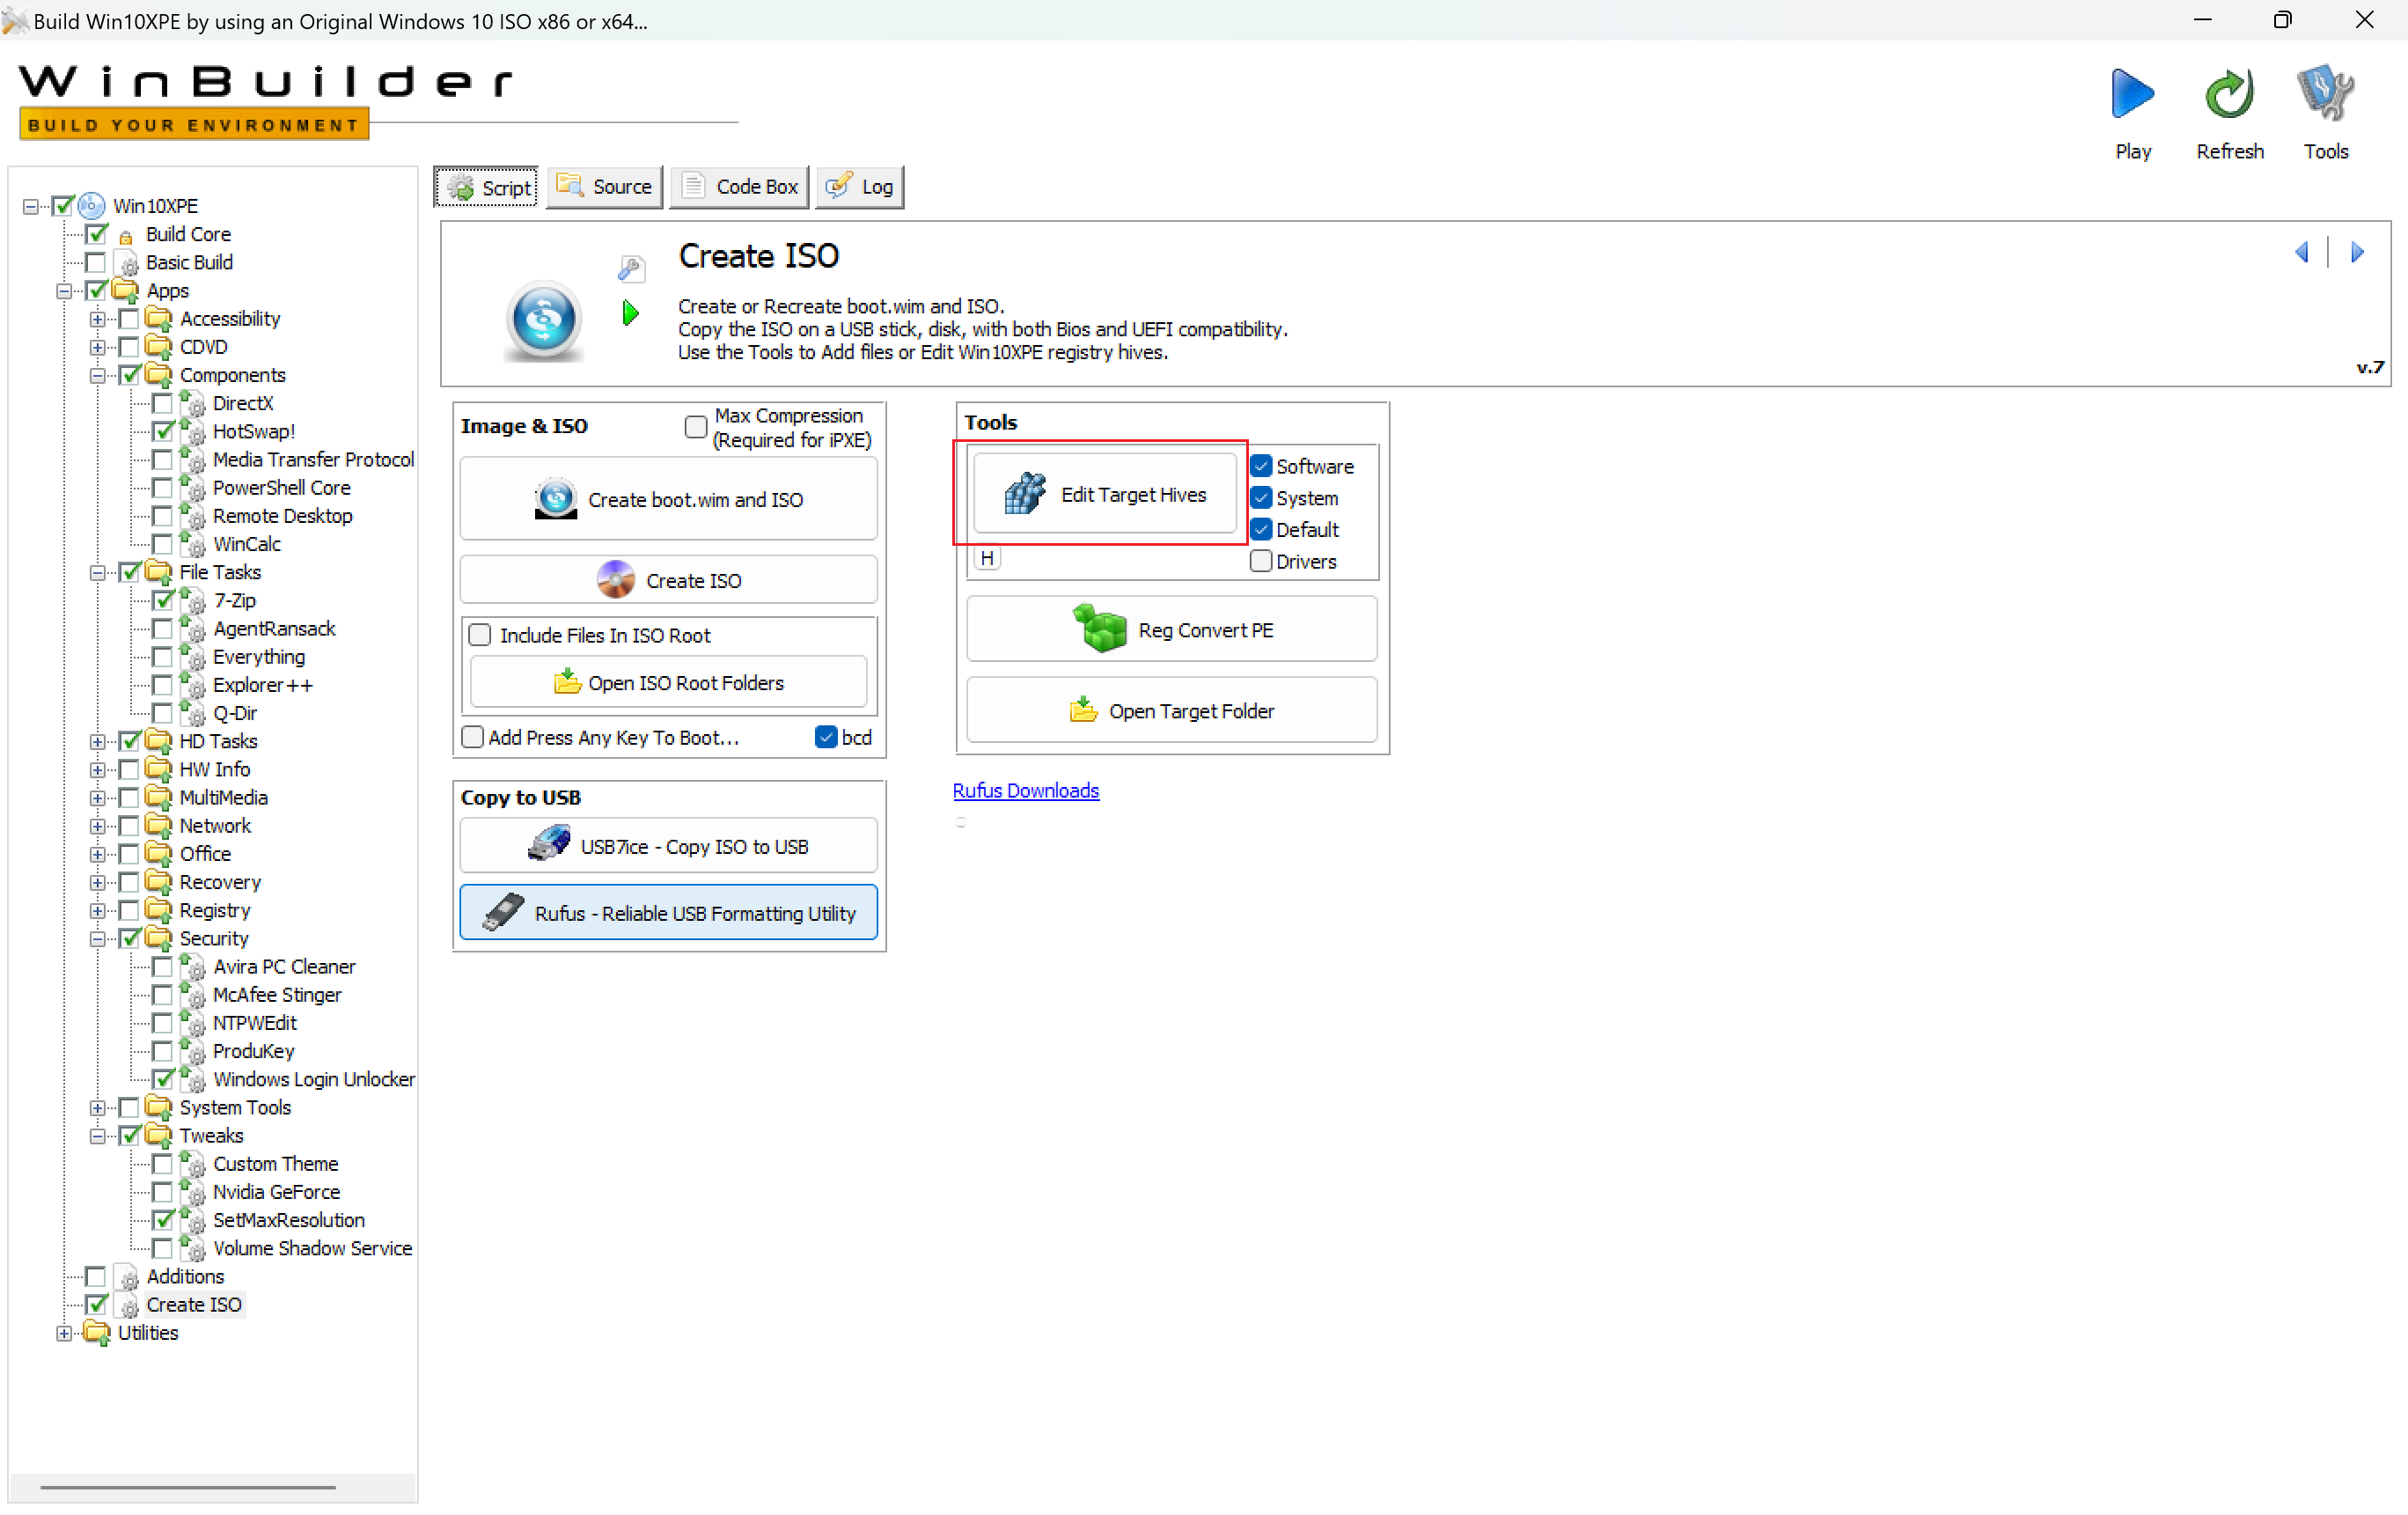Open the Tools icon at top right
Screen dimensions: 2408x1515
[x=2325, y=94]
